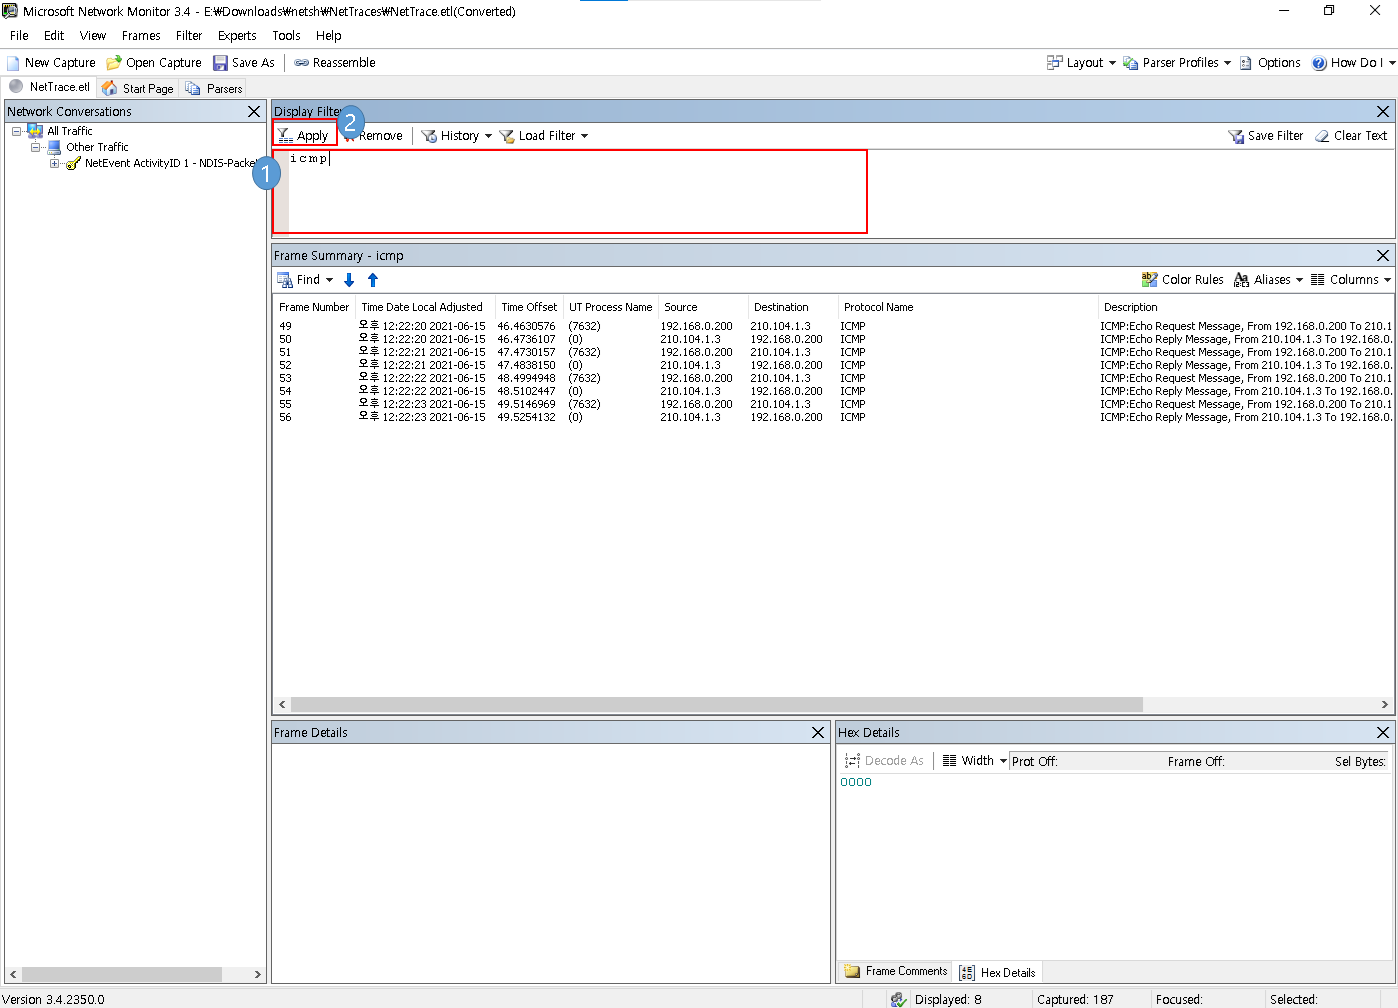Select frame 56 in the frame list
Screen dimensions: 1398x1008
[x=833, y=417]
